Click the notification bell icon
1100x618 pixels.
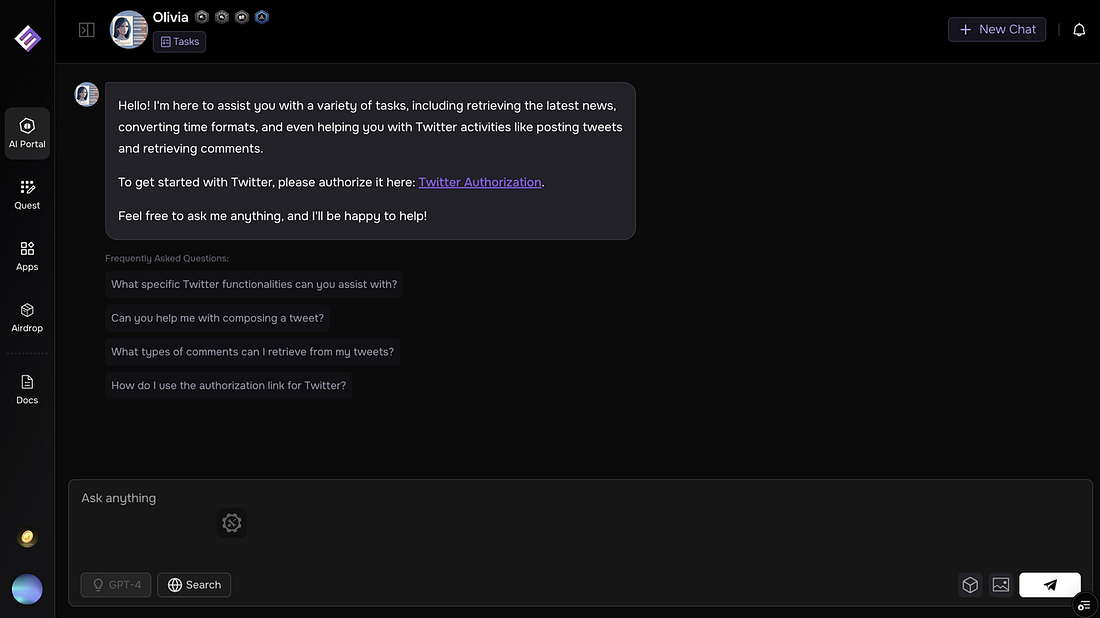pyautogui.click(x=1079, y=30)
